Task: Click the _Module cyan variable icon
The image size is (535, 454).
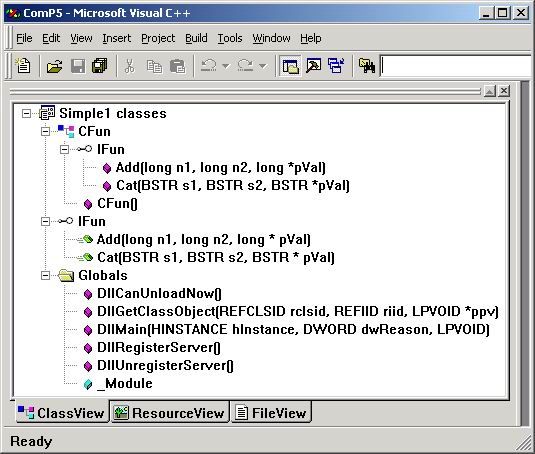Action: (88, 384)
